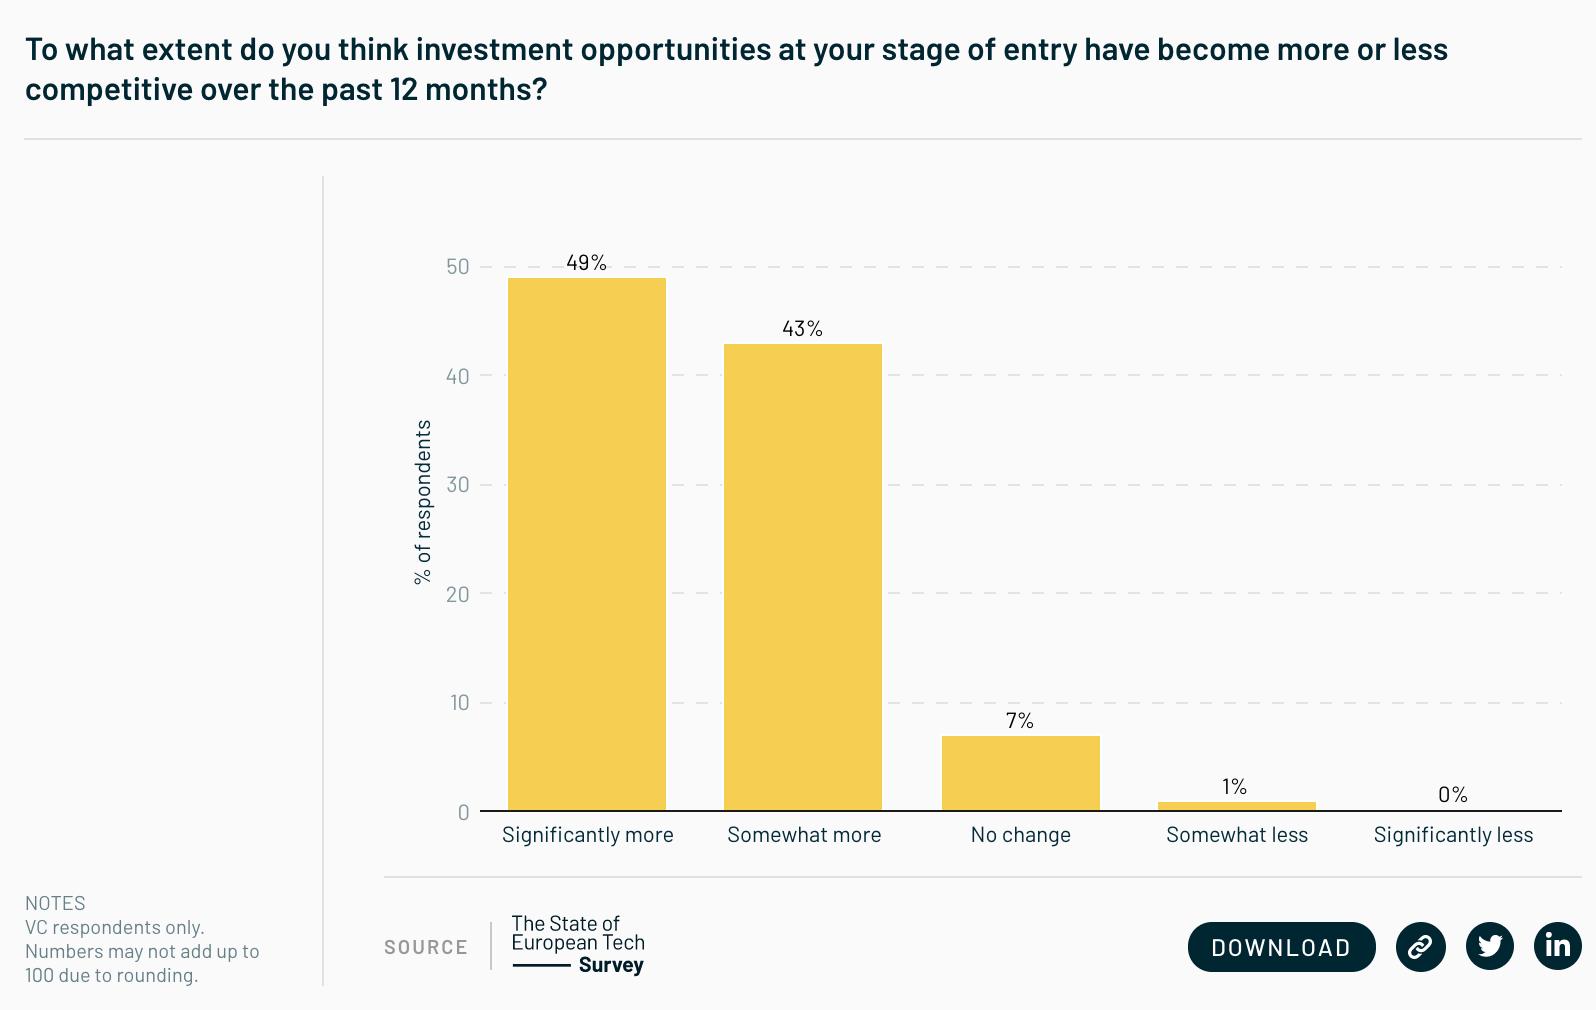This screenshot has height=1010, width=1596.
Task: Share chart via the Twitter icon
Action: 1490,946
